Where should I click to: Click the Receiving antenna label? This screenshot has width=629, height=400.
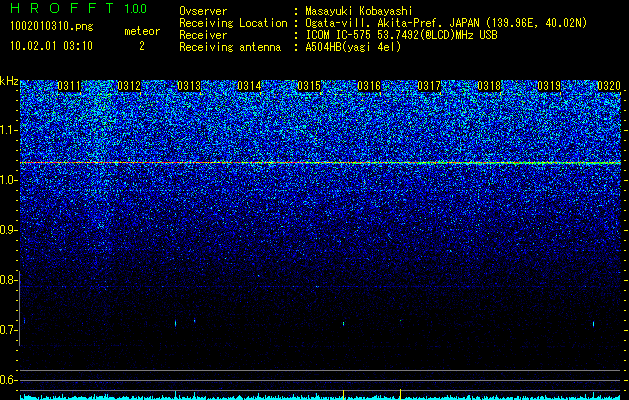pos(230,47)
